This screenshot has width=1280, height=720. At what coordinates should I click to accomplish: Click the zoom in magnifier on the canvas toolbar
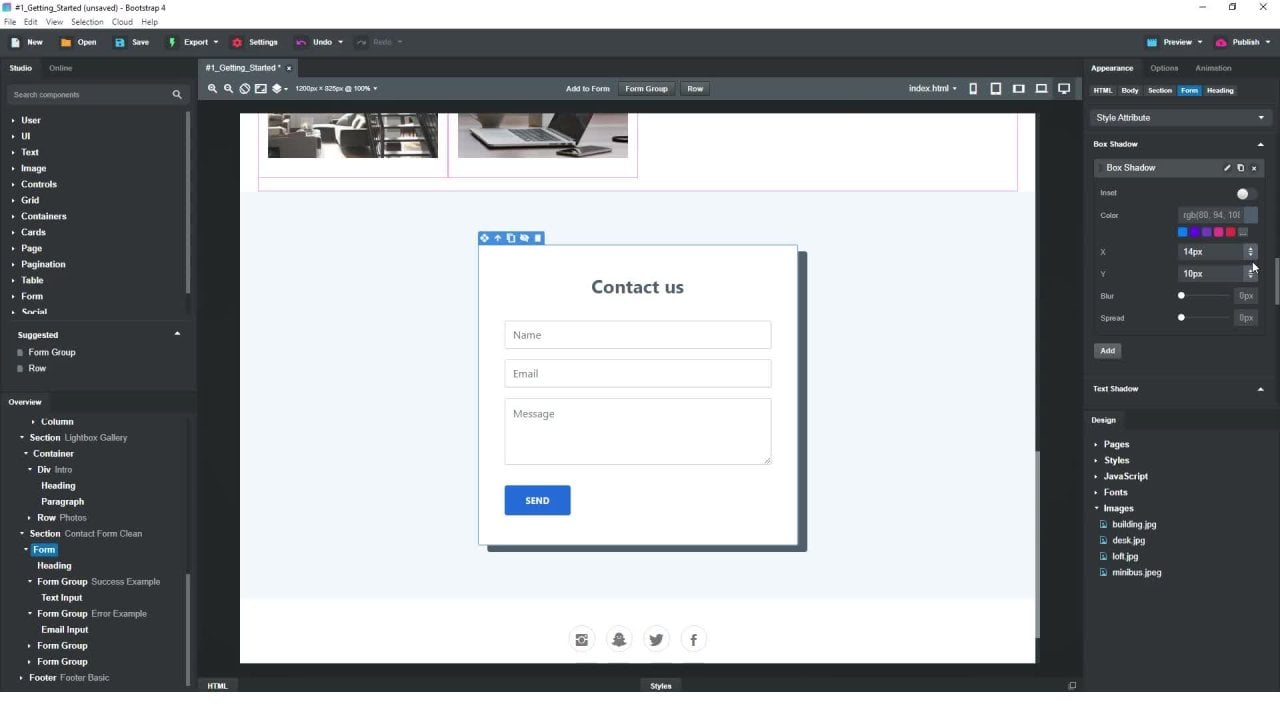[x=212, y=88]
